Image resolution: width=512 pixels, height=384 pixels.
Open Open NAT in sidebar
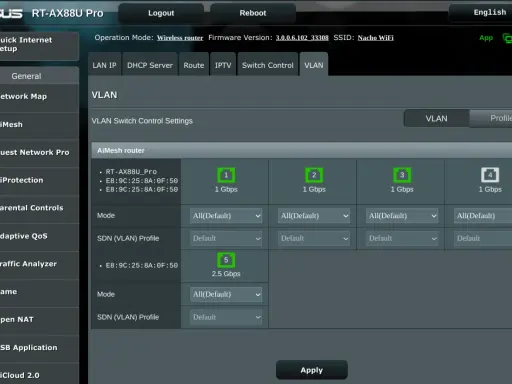[39, 320]
